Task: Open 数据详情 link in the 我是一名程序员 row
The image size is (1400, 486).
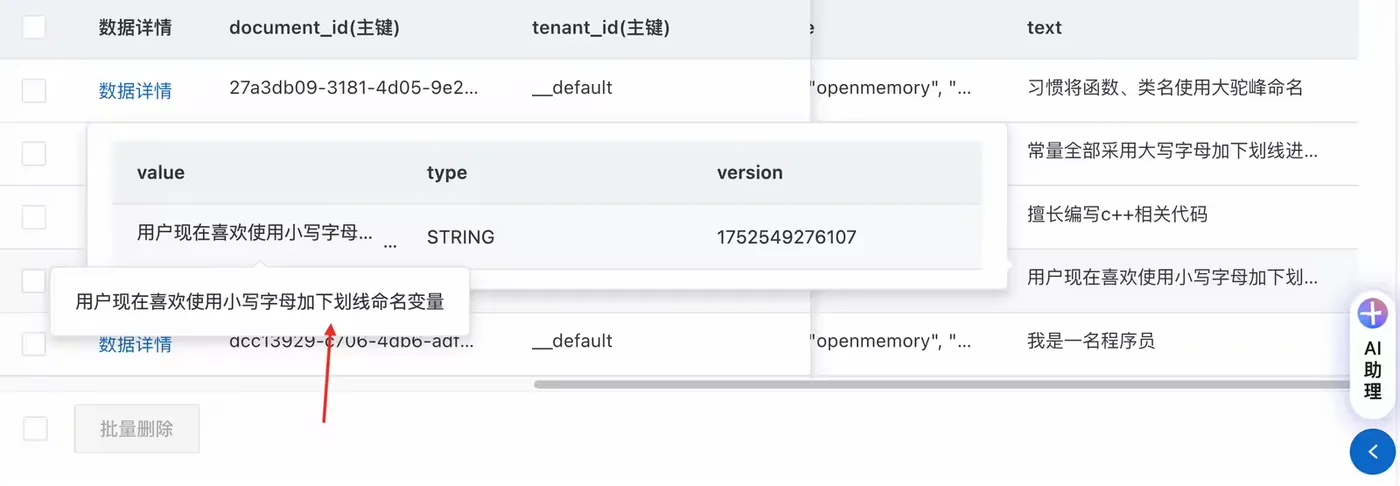Action: point(135,345)
